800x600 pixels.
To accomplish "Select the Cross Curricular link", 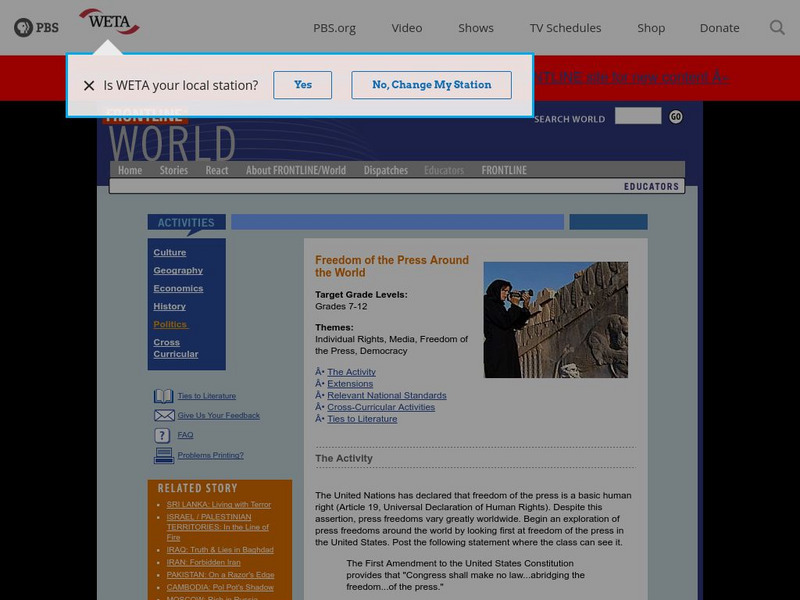I will (176, 348).
